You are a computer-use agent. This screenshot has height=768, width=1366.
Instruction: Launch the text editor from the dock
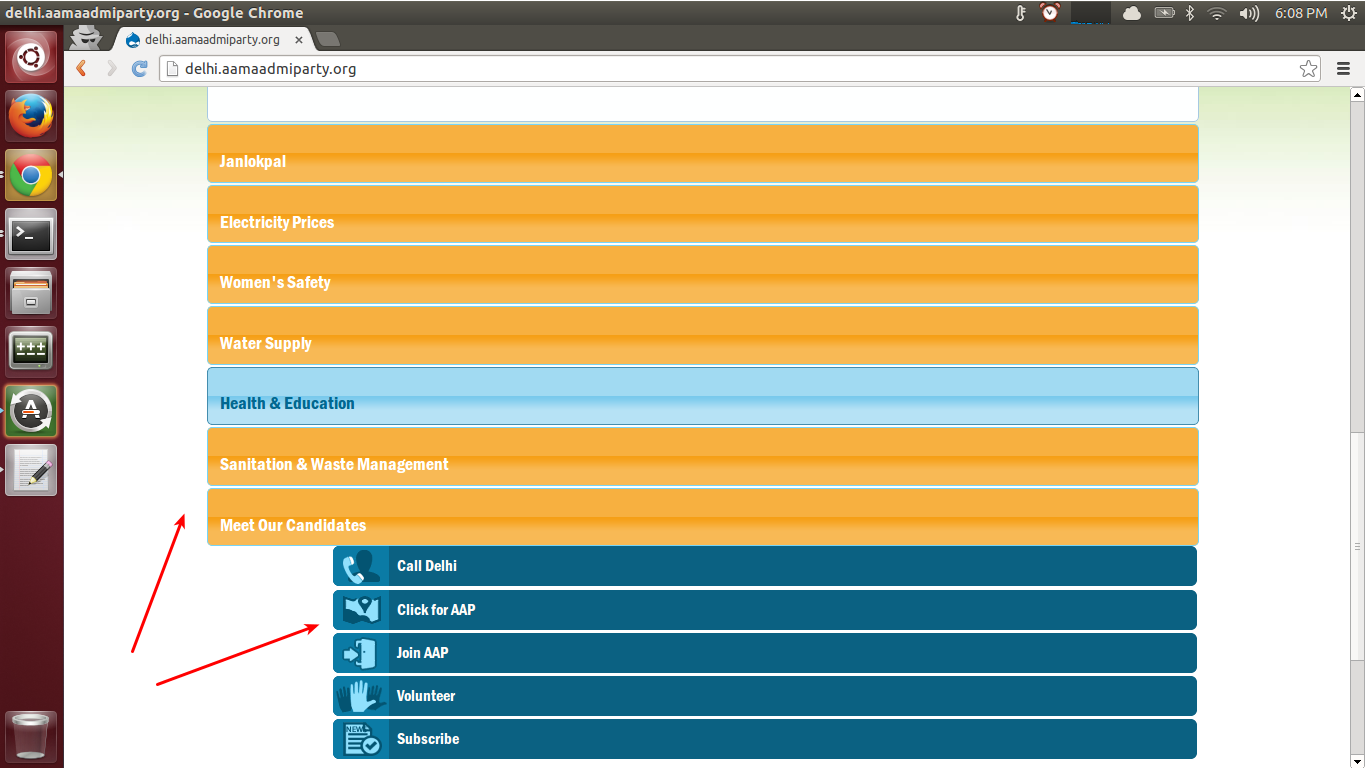32,470
